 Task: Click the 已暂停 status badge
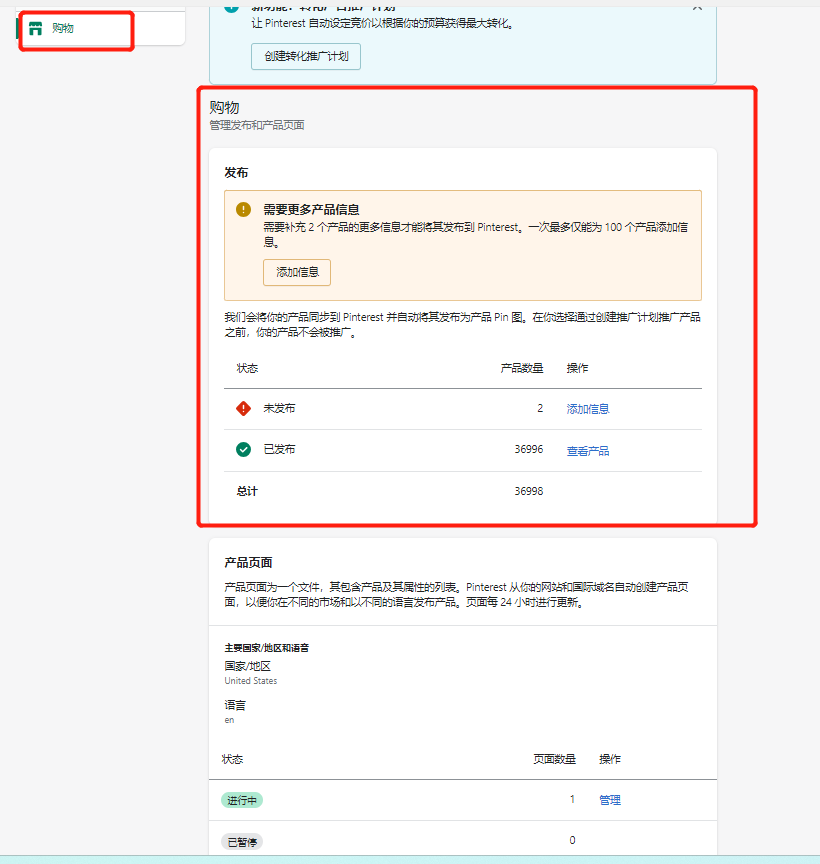[x=242, y=842]
